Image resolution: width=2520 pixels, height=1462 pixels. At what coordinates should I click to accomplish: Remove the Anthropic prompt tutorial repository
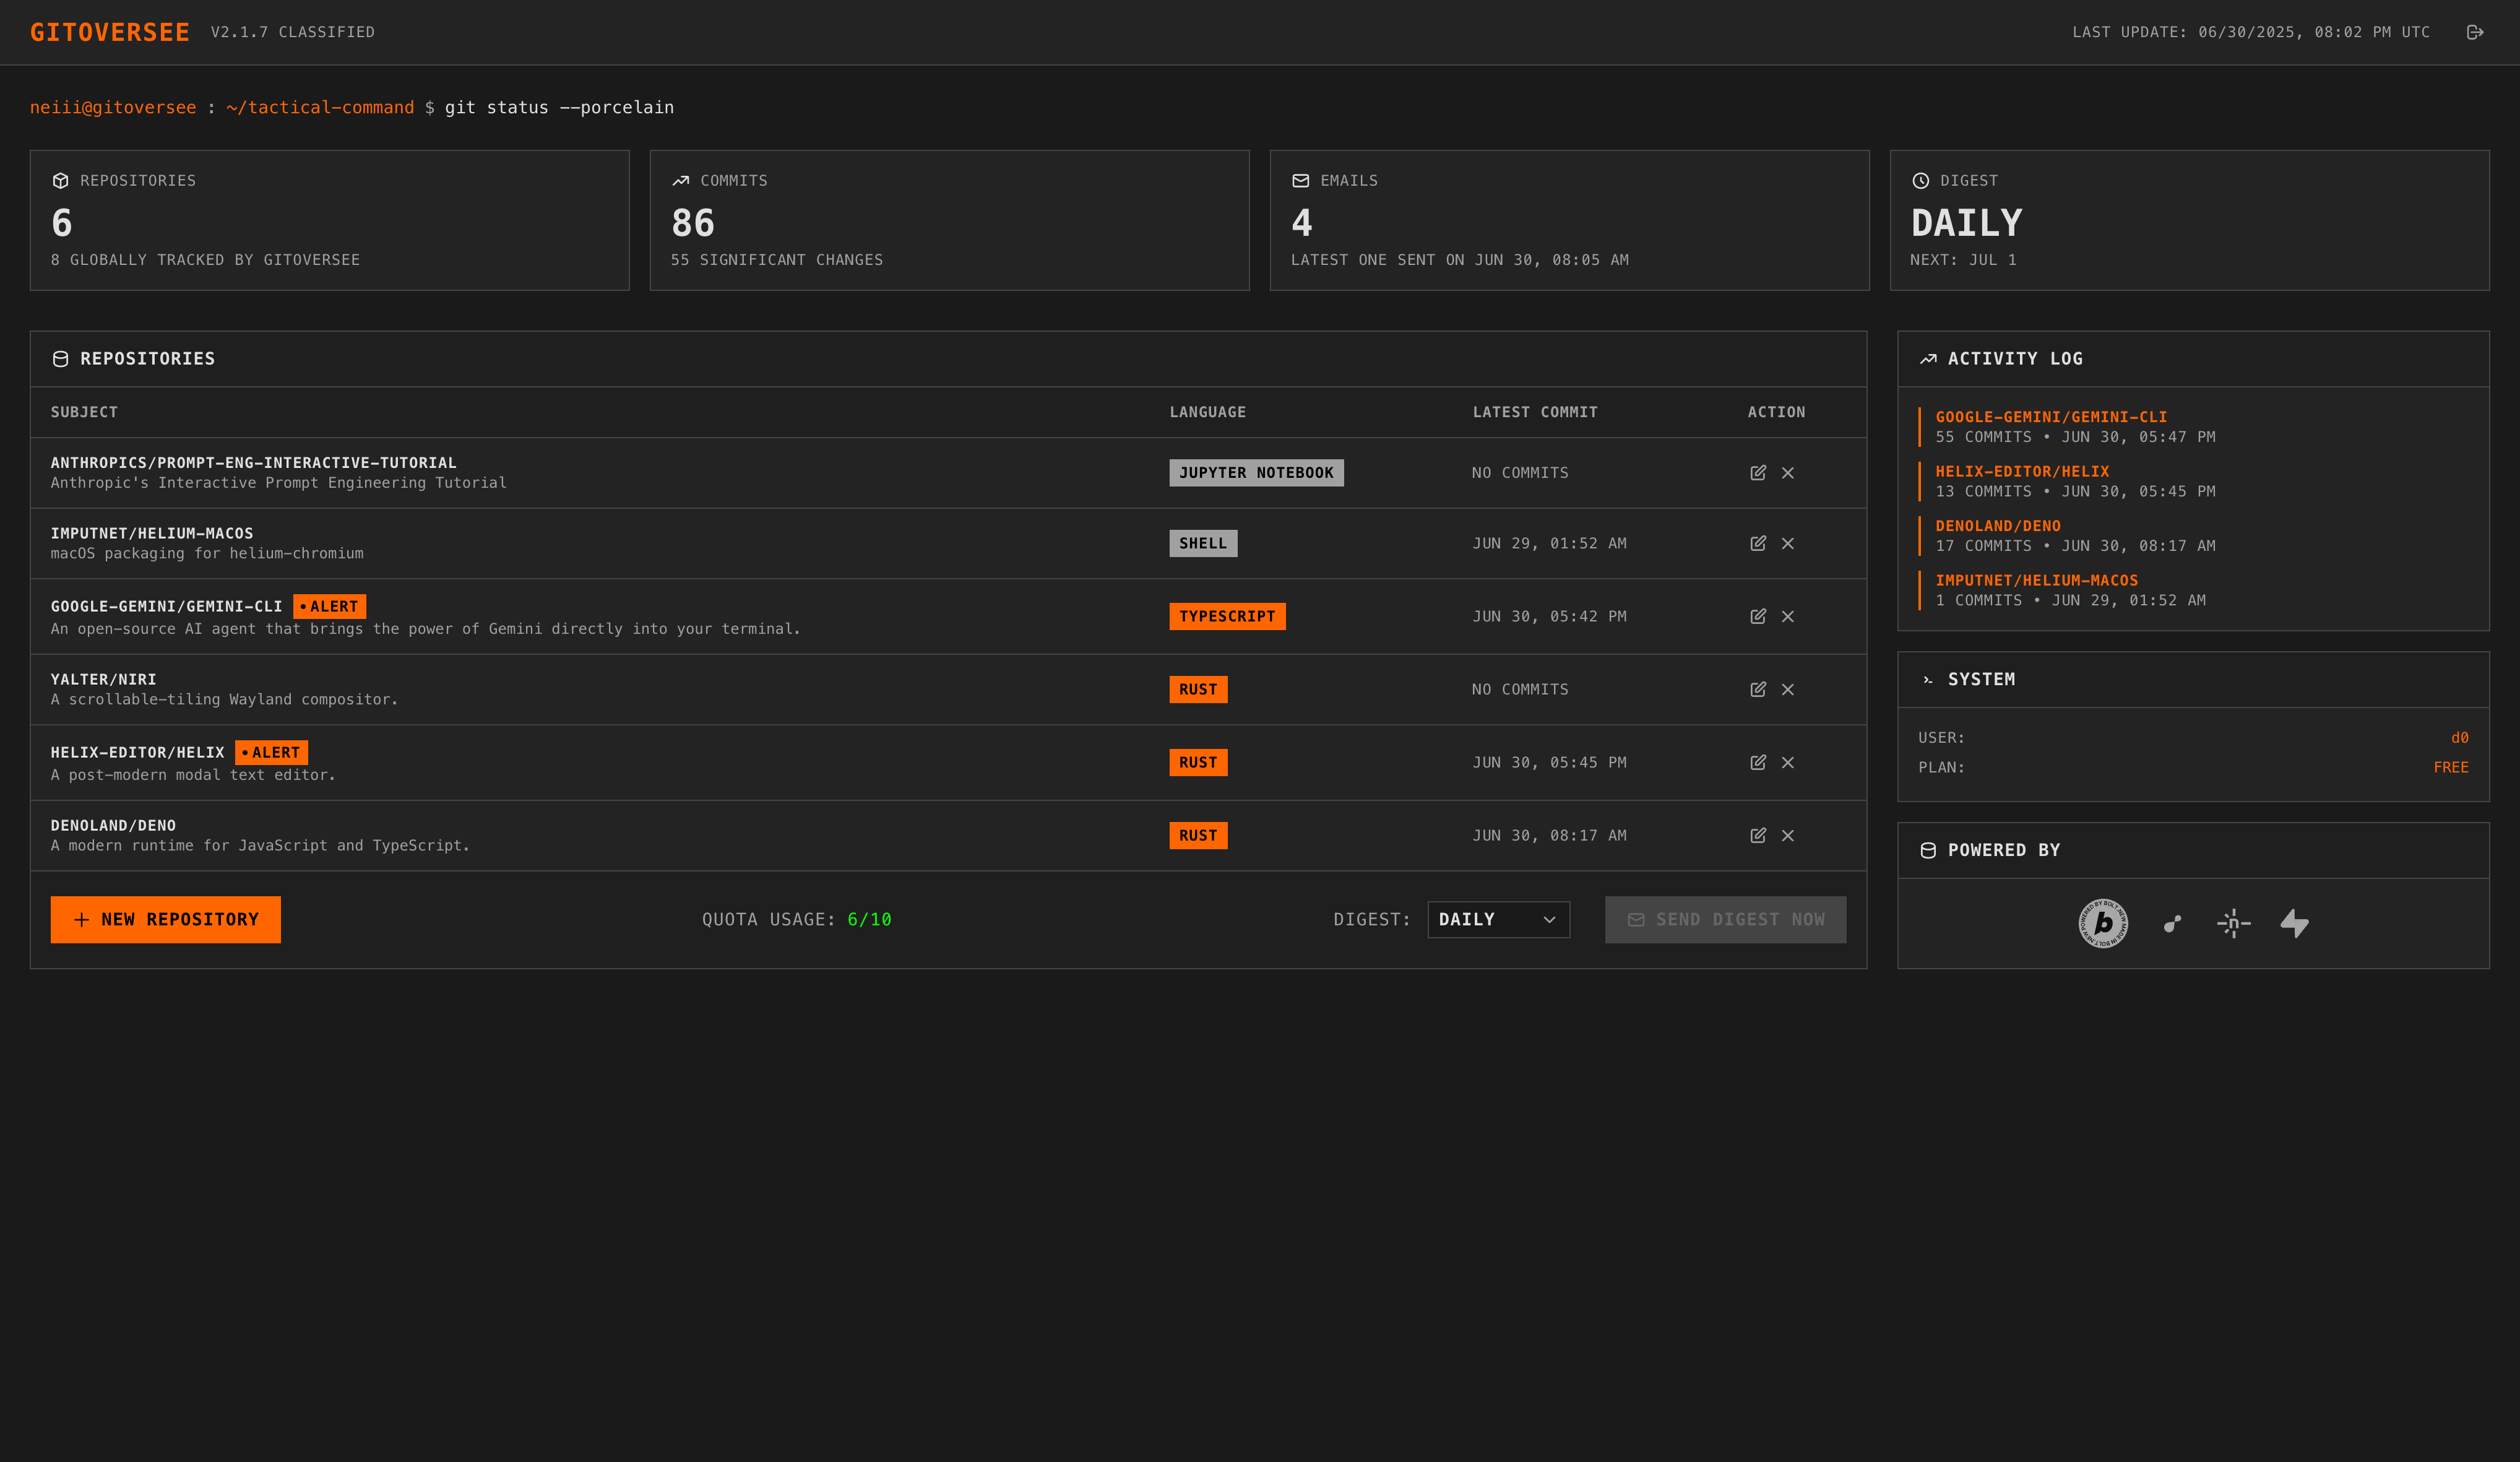coord(1787,473)
